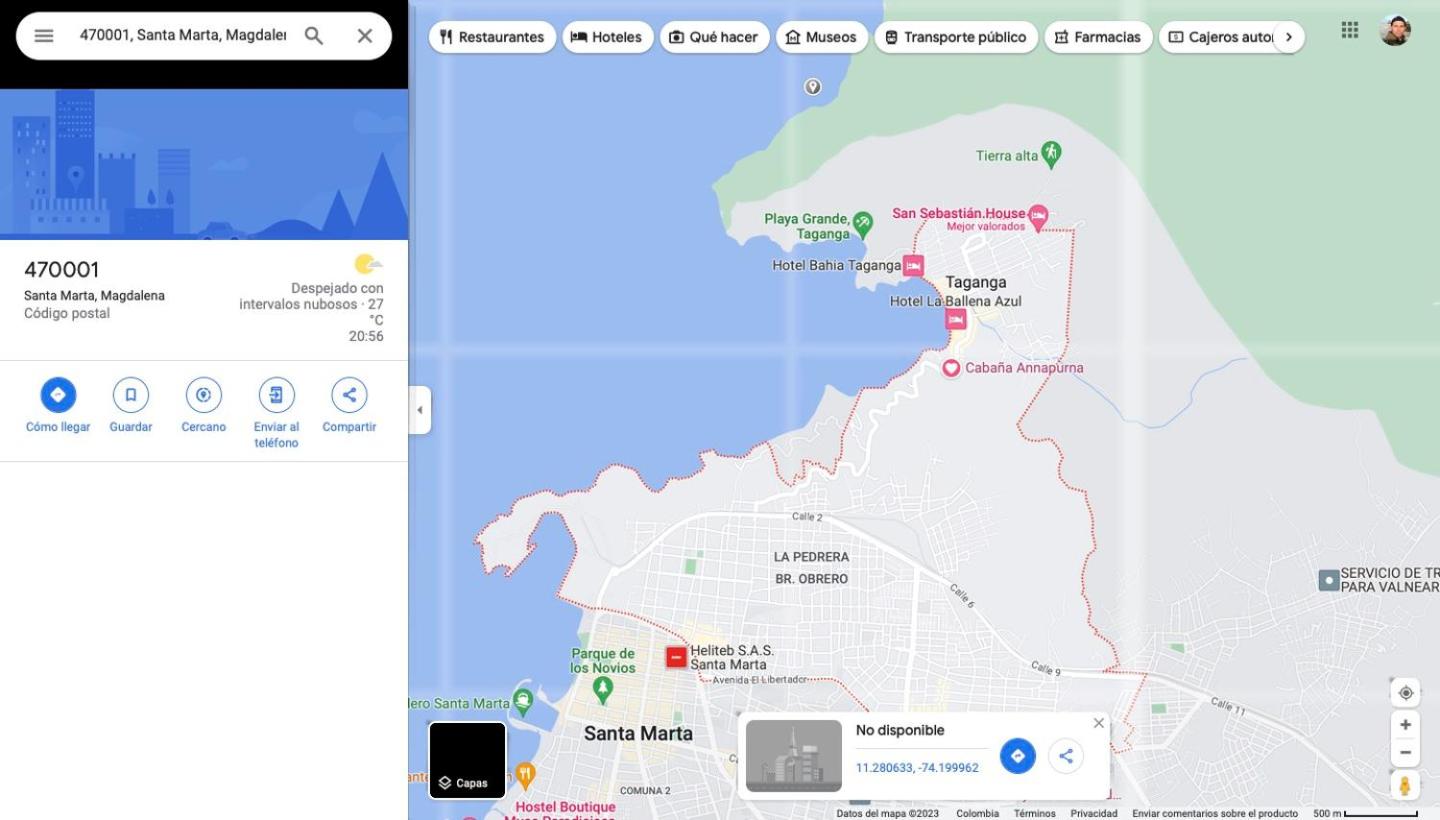This screenshot has height=820, width=1440.
Task: Select the Cajeros automáticos filter chip
Action: (x=1216, y=37)
